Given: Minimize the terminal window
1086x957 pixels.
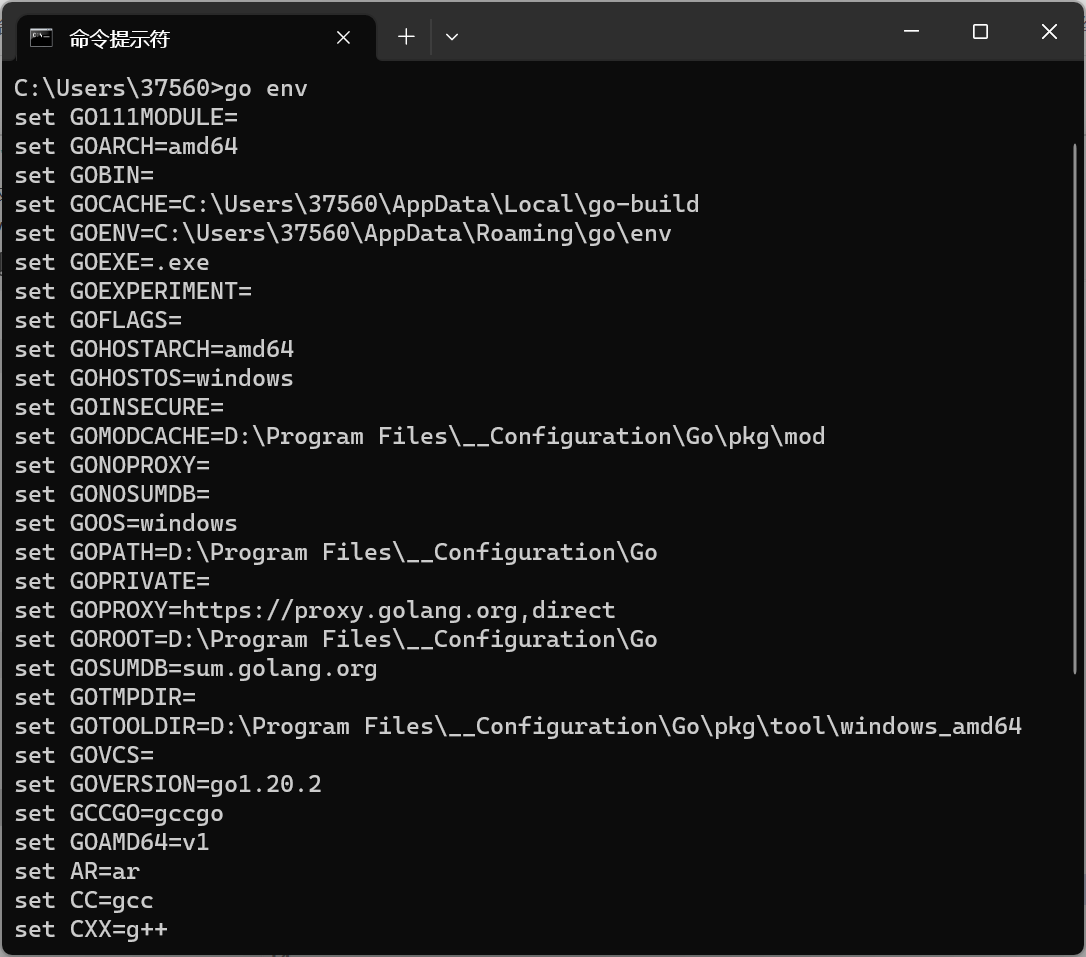Looking at the screenshot, I should [x=911, y=32].
